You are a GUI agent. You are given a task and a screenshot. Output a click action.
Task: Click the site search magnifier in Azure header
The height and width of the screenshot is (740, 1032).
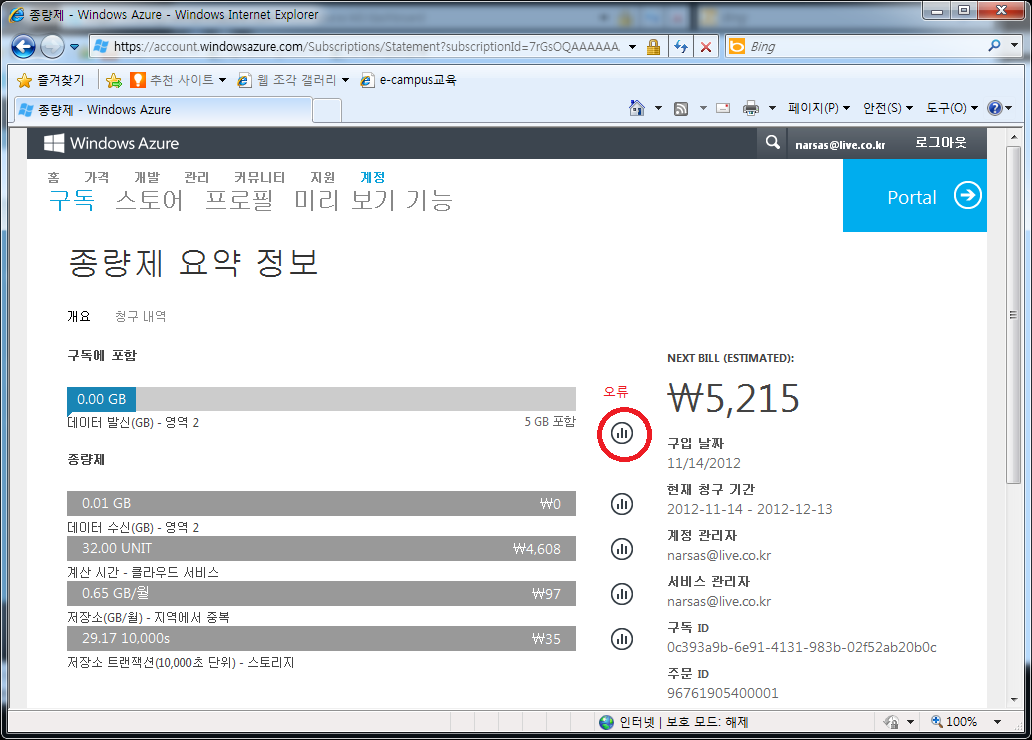(773, 142)
